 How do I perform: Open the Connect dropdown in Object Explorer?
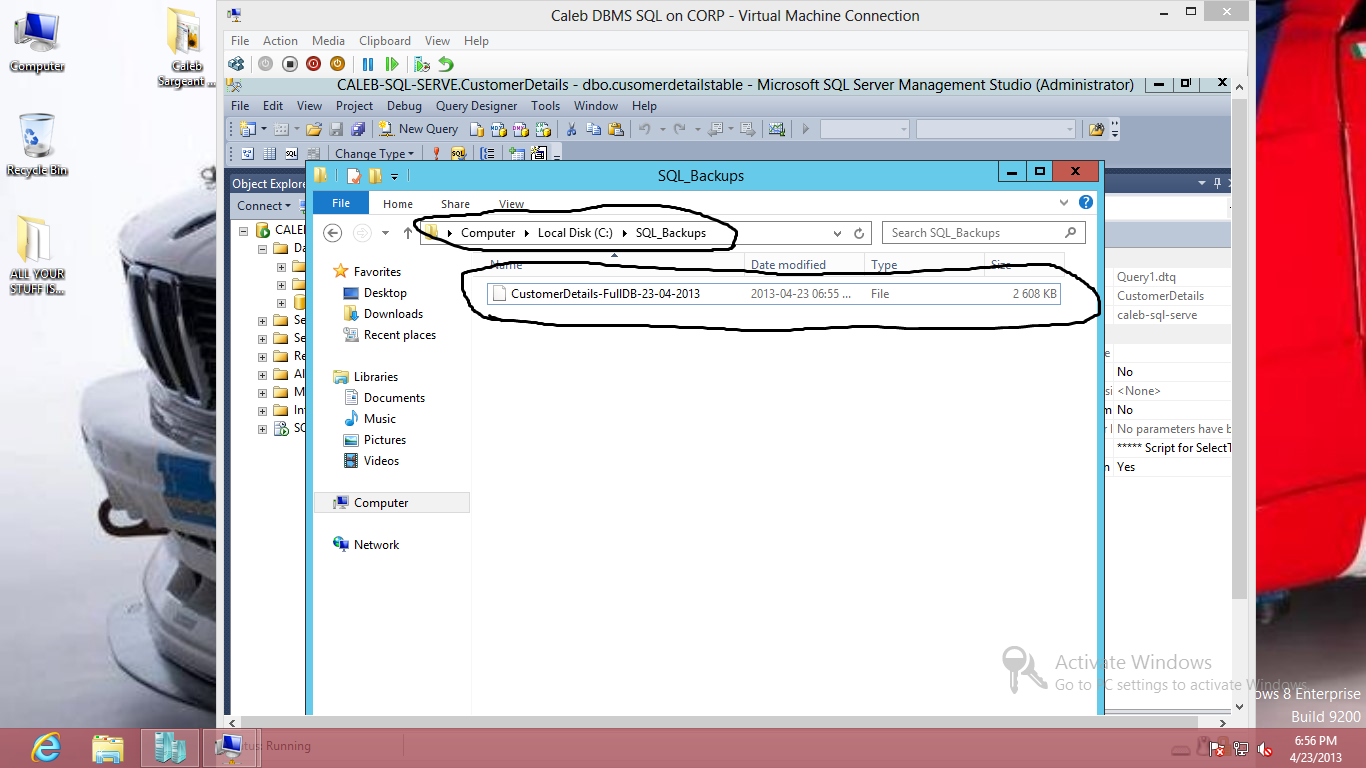(264, 206)
